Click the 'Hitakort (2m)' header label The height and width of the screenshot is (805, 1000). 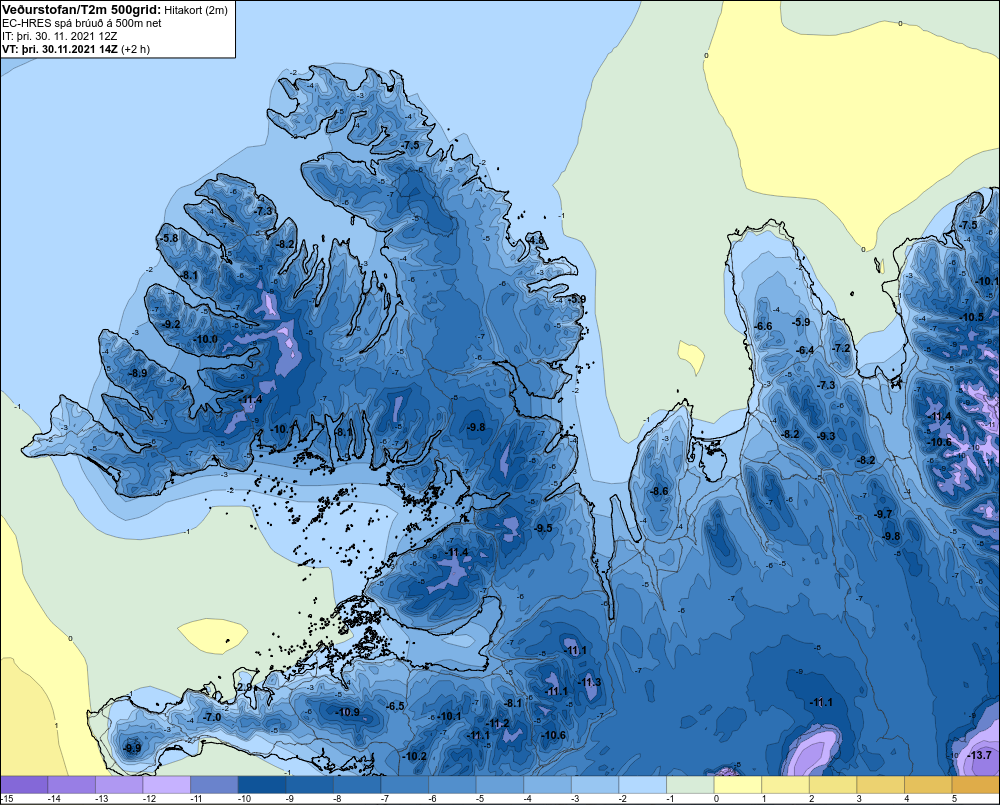coord(196,10)
